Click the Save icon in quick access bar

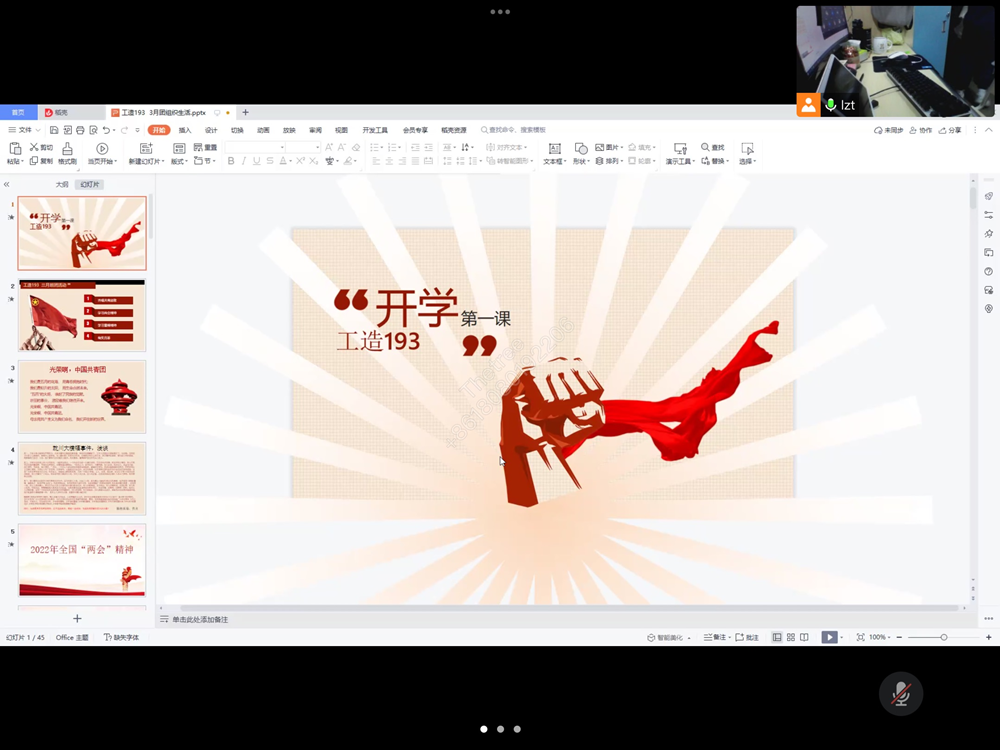coord(54,130)
